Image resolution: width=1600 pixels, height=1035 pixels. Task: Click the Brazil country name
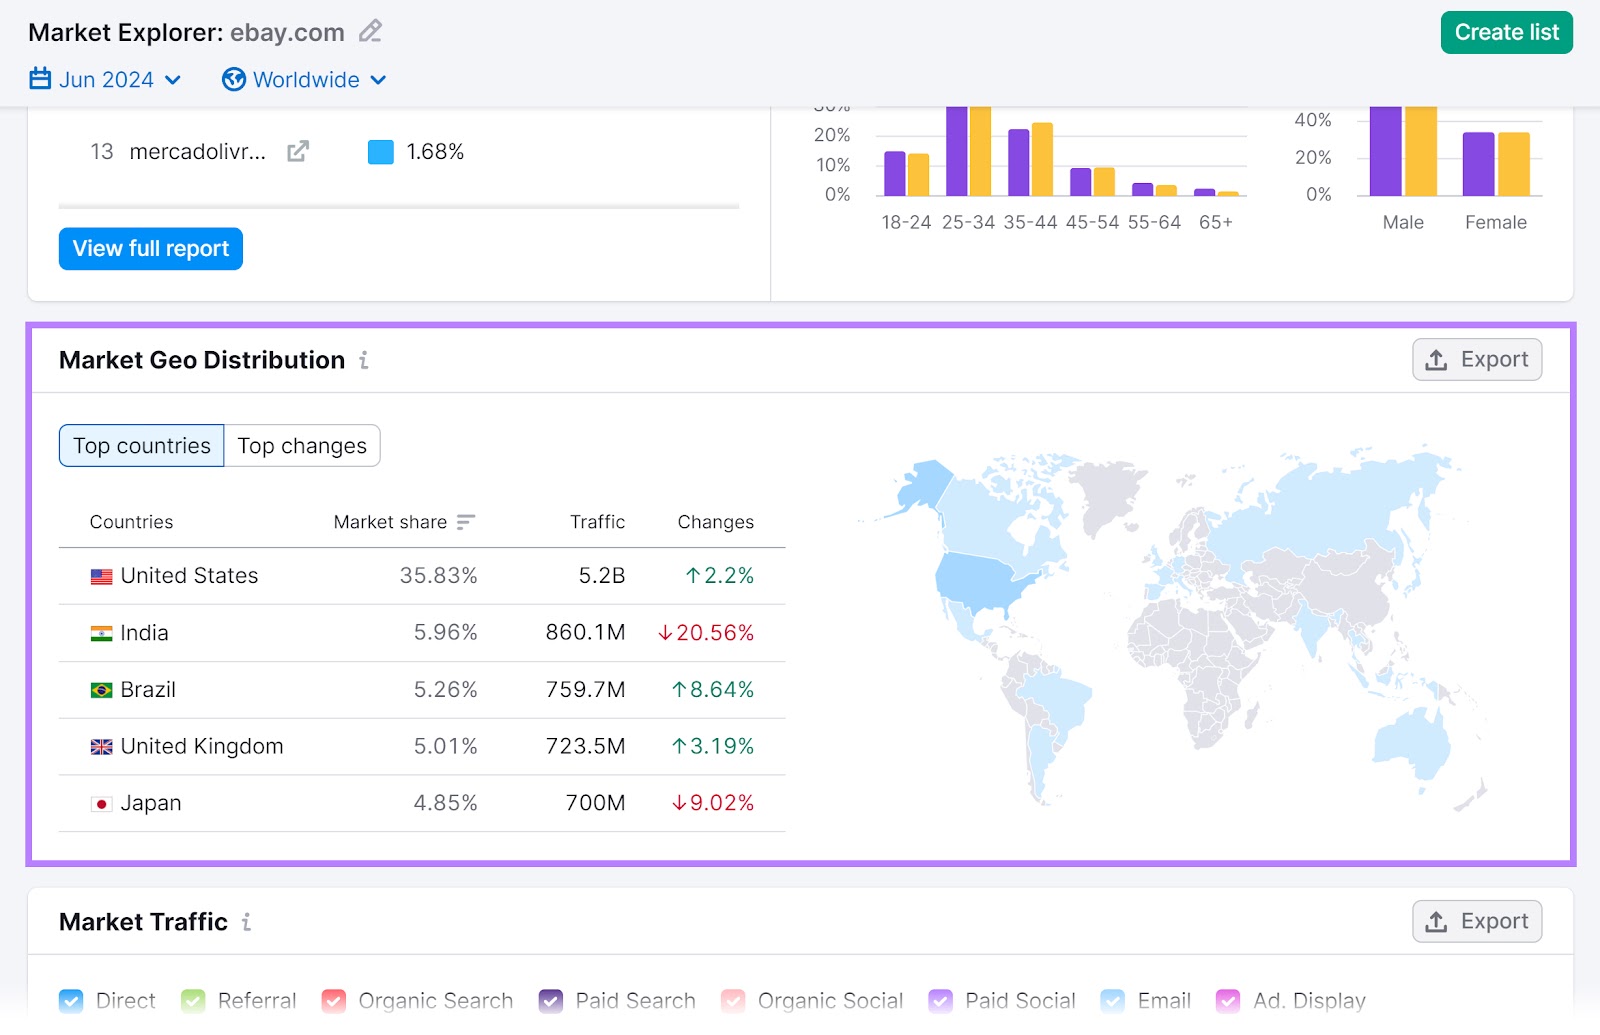point(148,690)
